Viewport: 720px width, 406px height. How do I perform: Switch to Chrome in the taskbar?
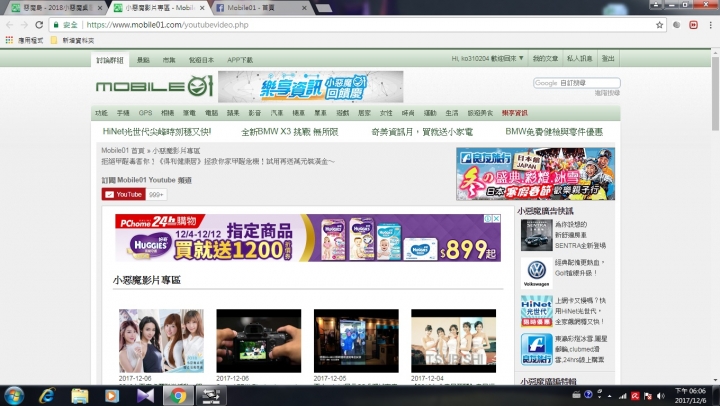[x=178, y=395]
